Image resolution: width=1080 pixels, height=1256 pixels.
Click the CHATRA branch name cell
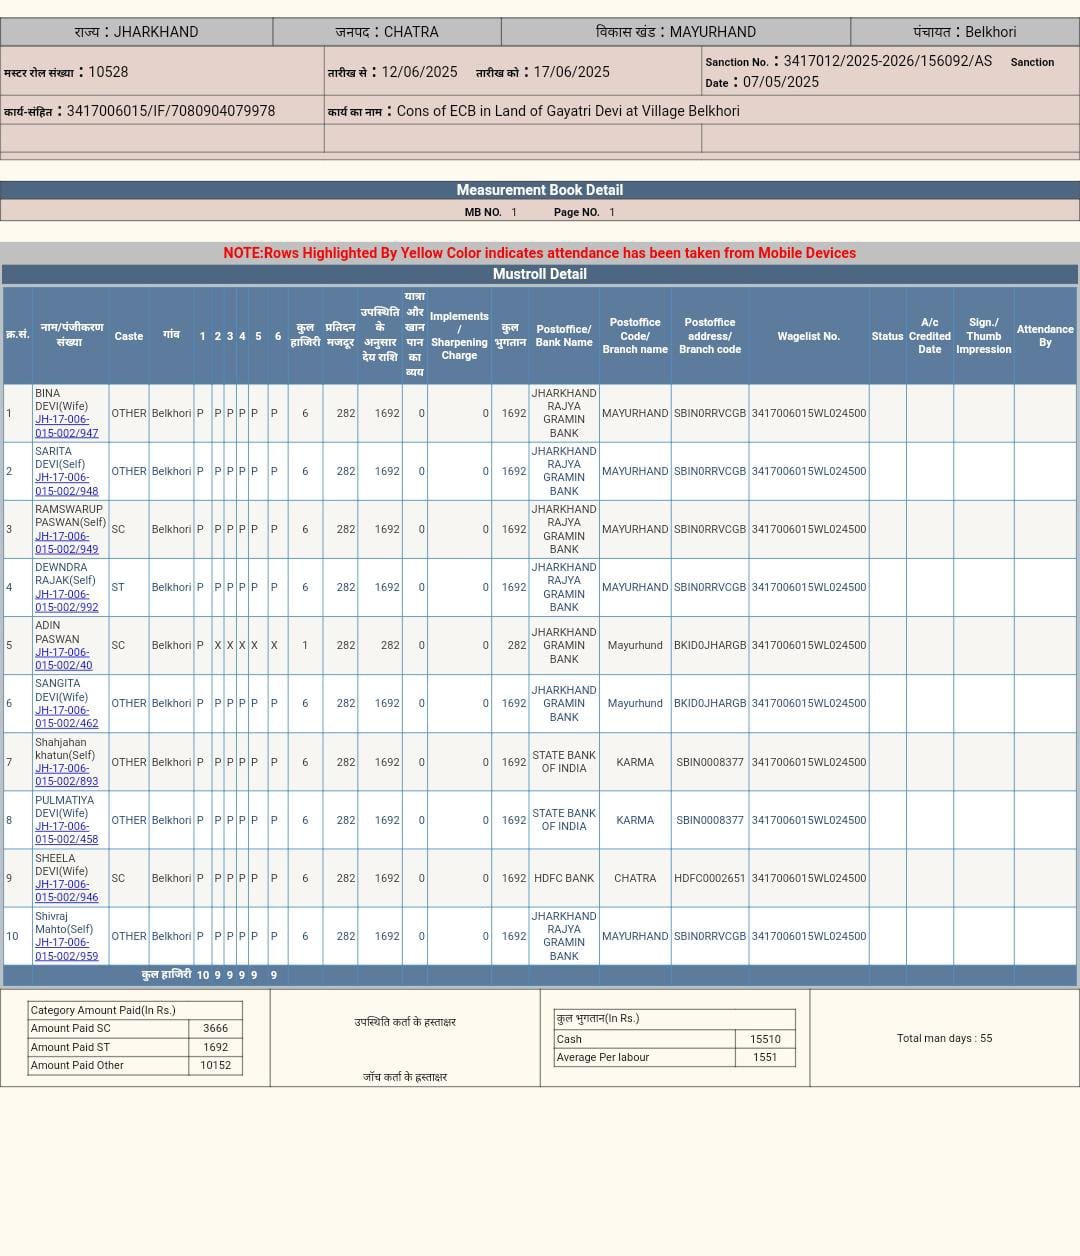click(635, 879)
